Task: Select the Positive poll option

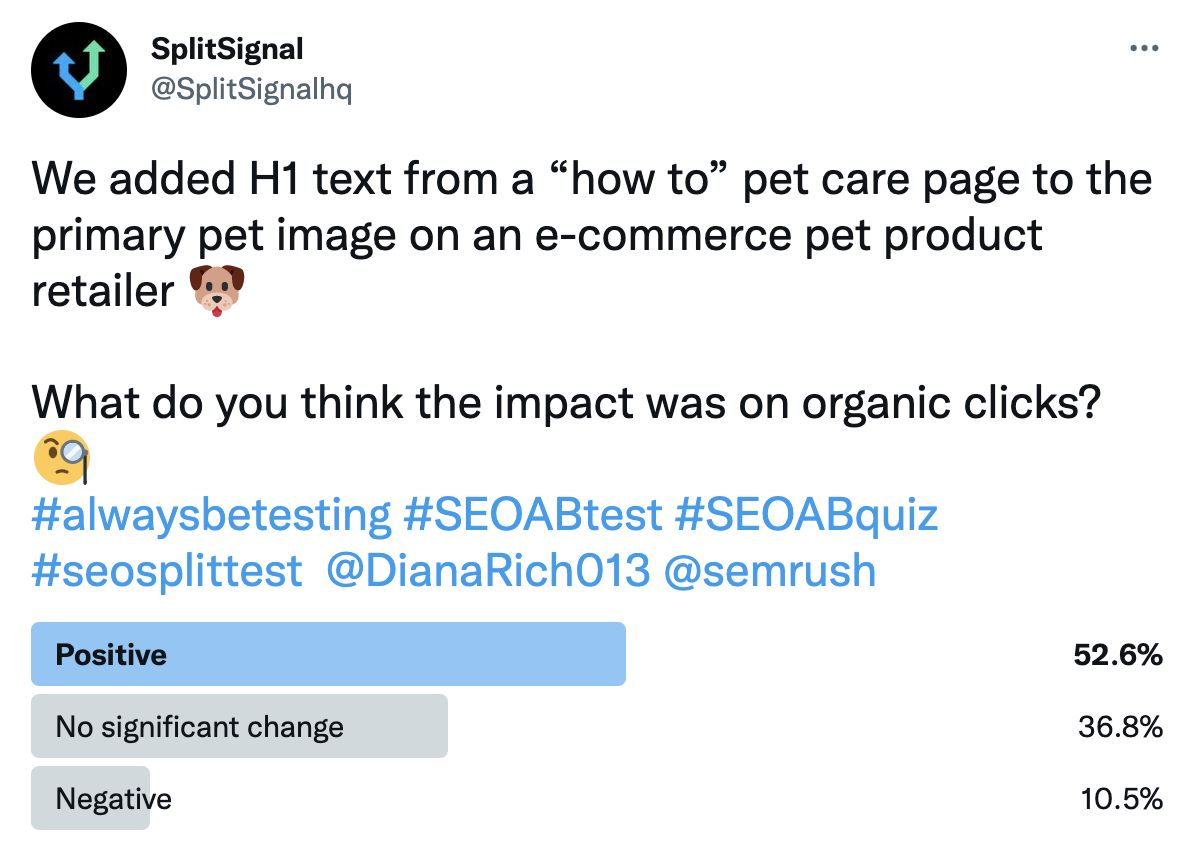Action: coord(328,655)
